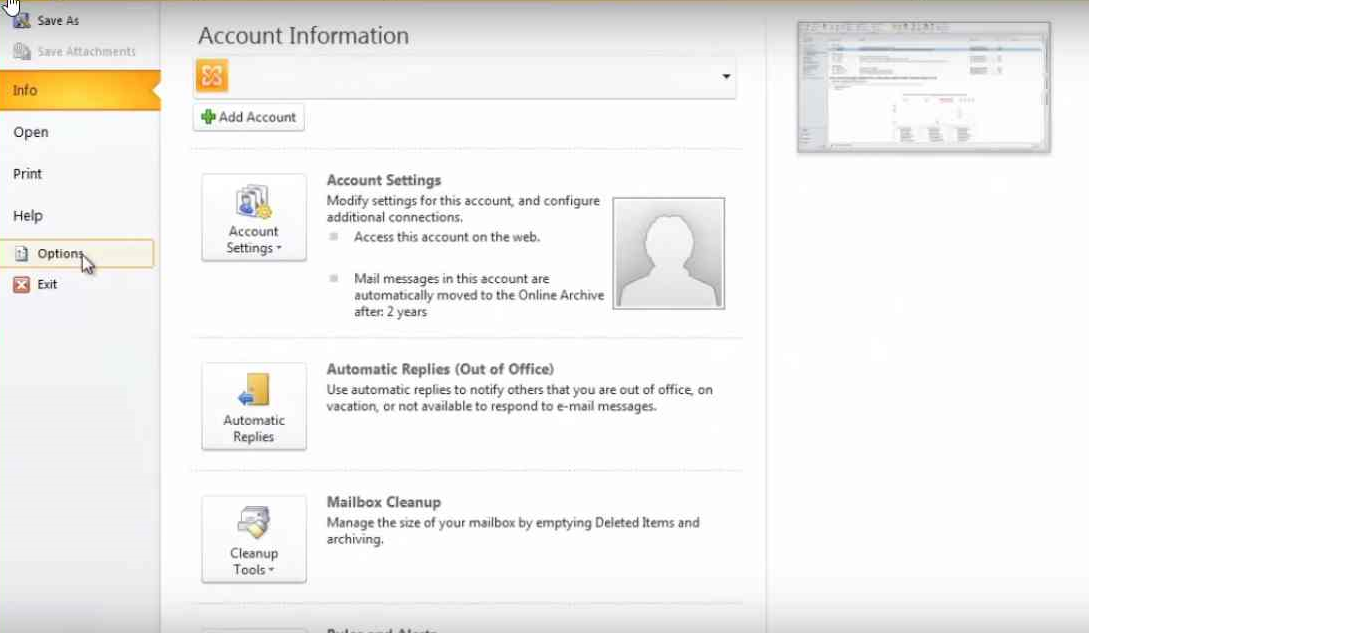
Task: Expand the account selection dropdown
Action: tap(726, 75)
